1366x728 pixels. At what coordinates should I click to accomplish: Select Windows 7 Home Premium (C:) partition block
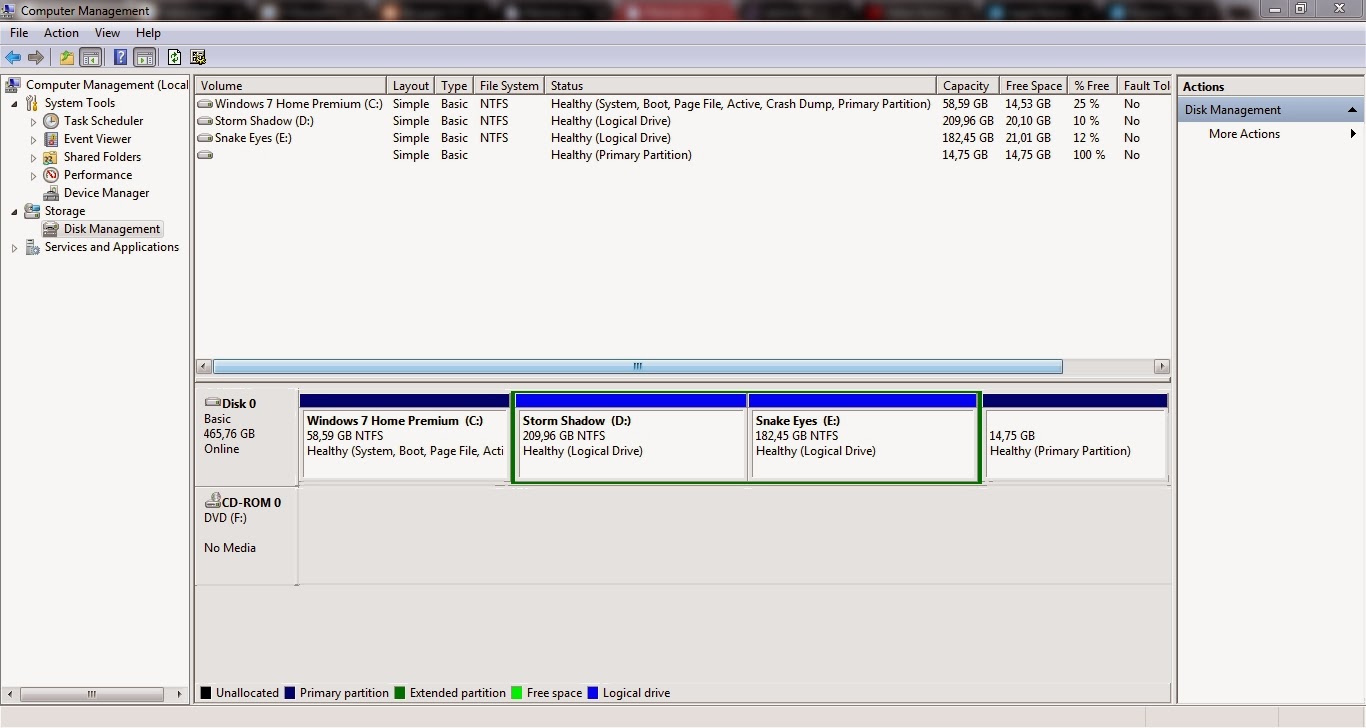click(405, 438)
